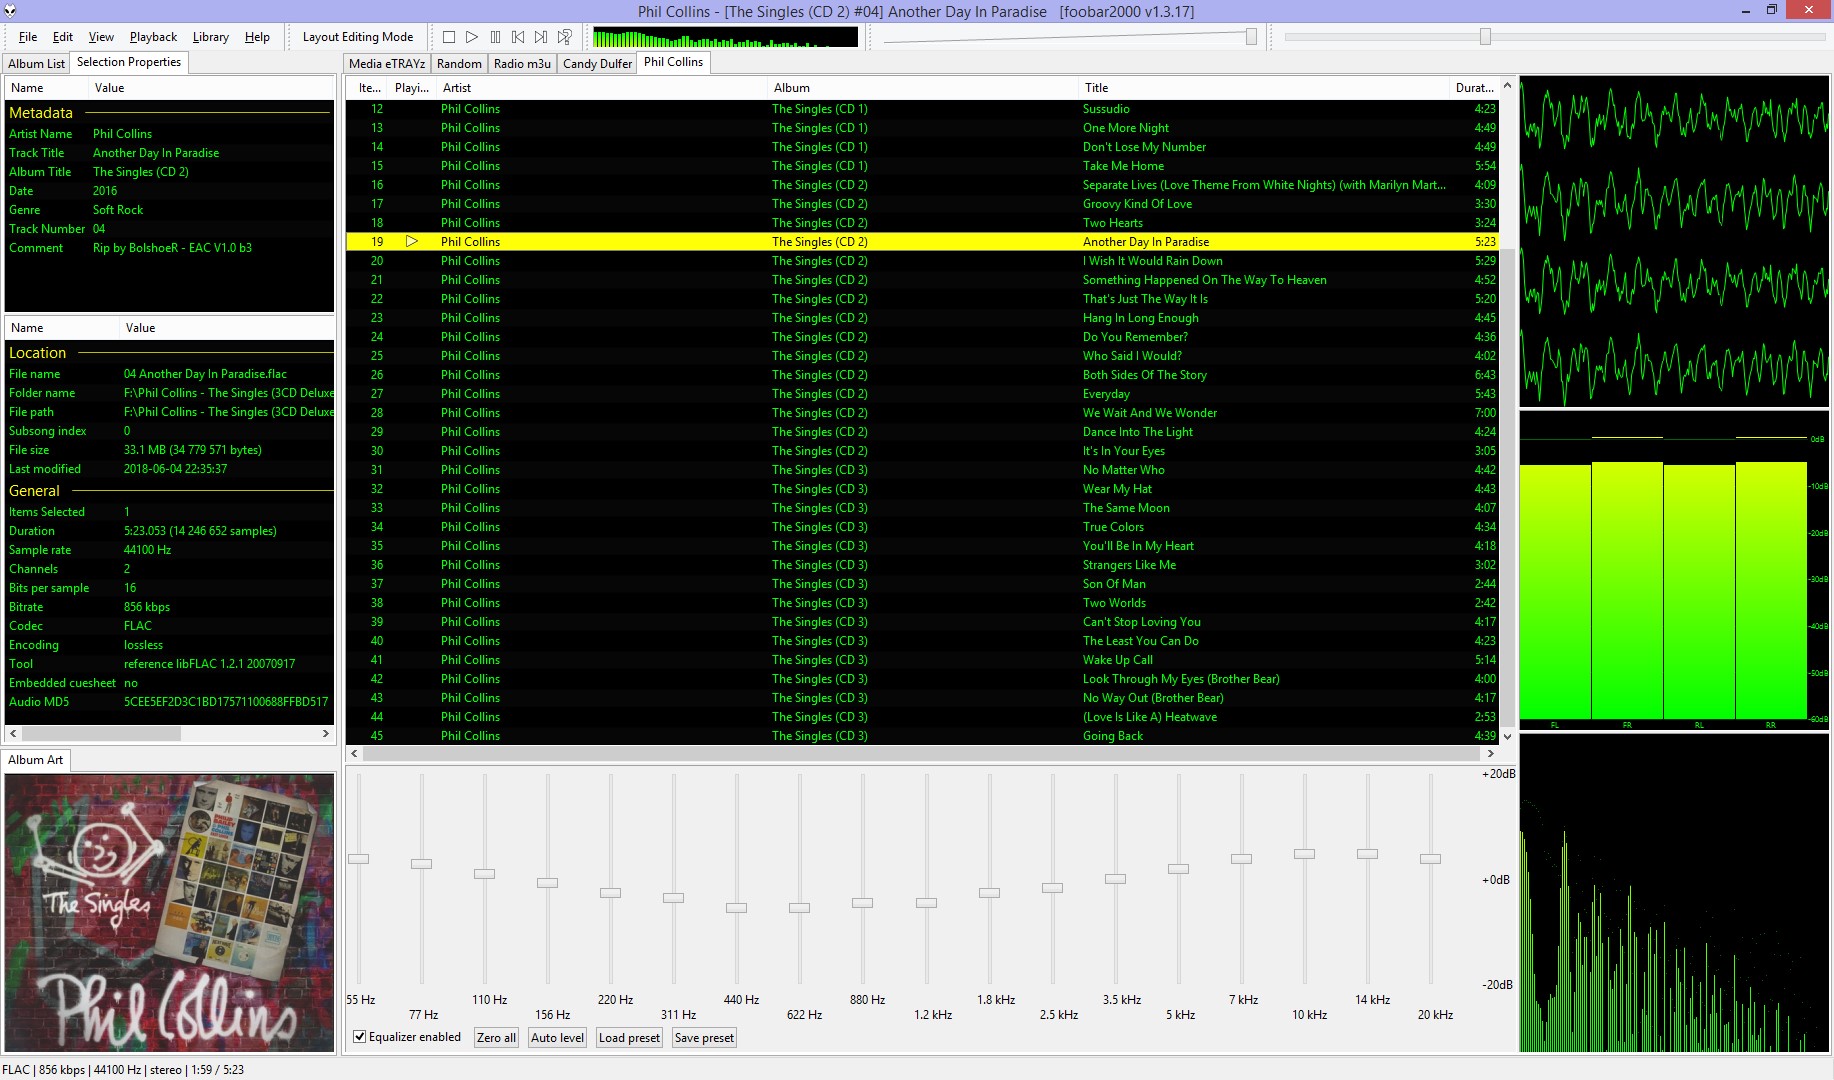1834x1080 pixels.
Task: Switch to the Media eTRAYz tab
Action: (385, 63)
